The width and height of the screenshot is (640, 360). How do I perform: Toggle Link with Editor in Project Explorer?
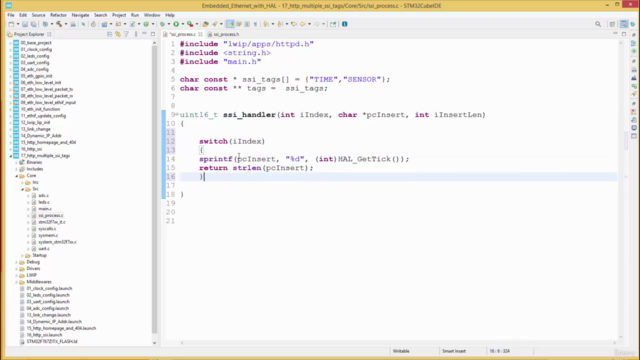(x=118, y=34)
